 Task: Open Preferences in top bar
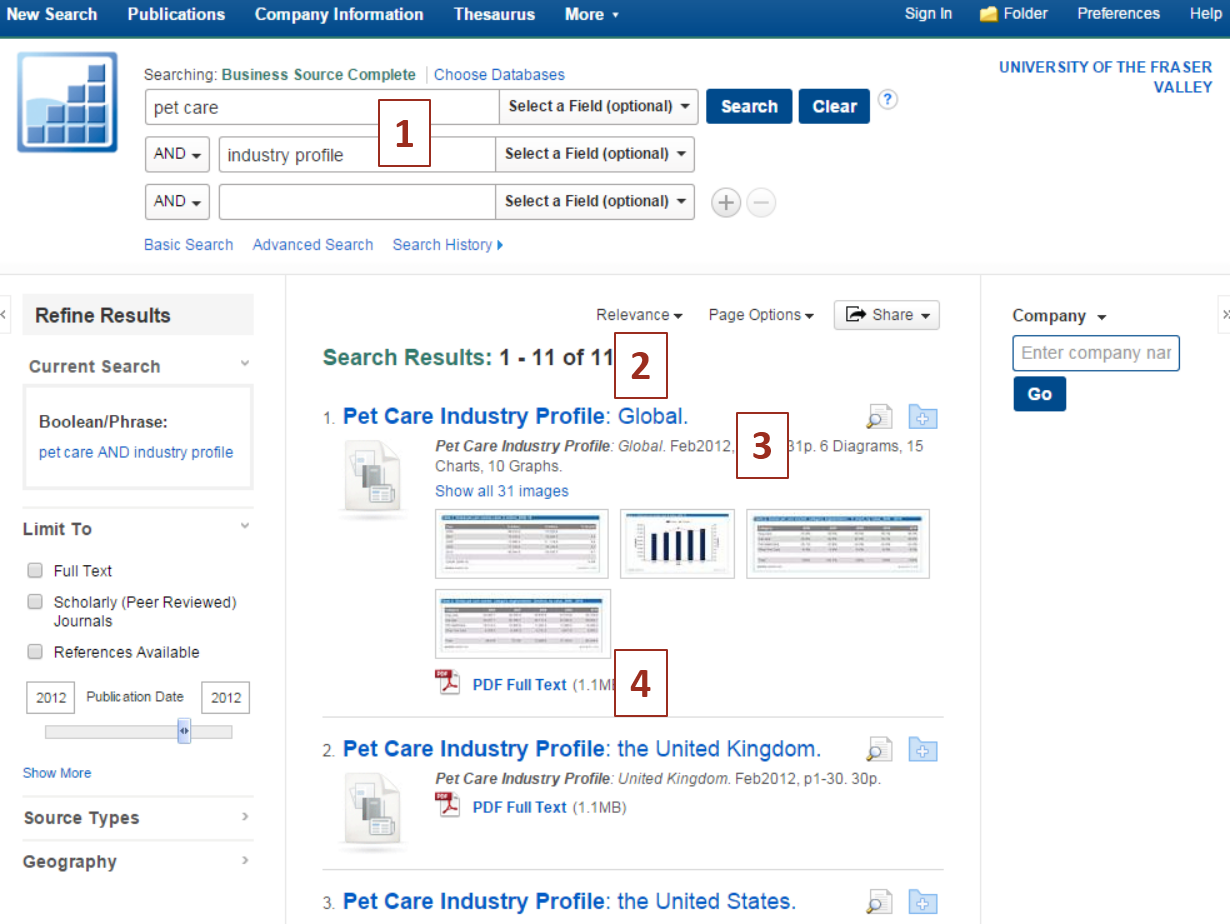1118,14
